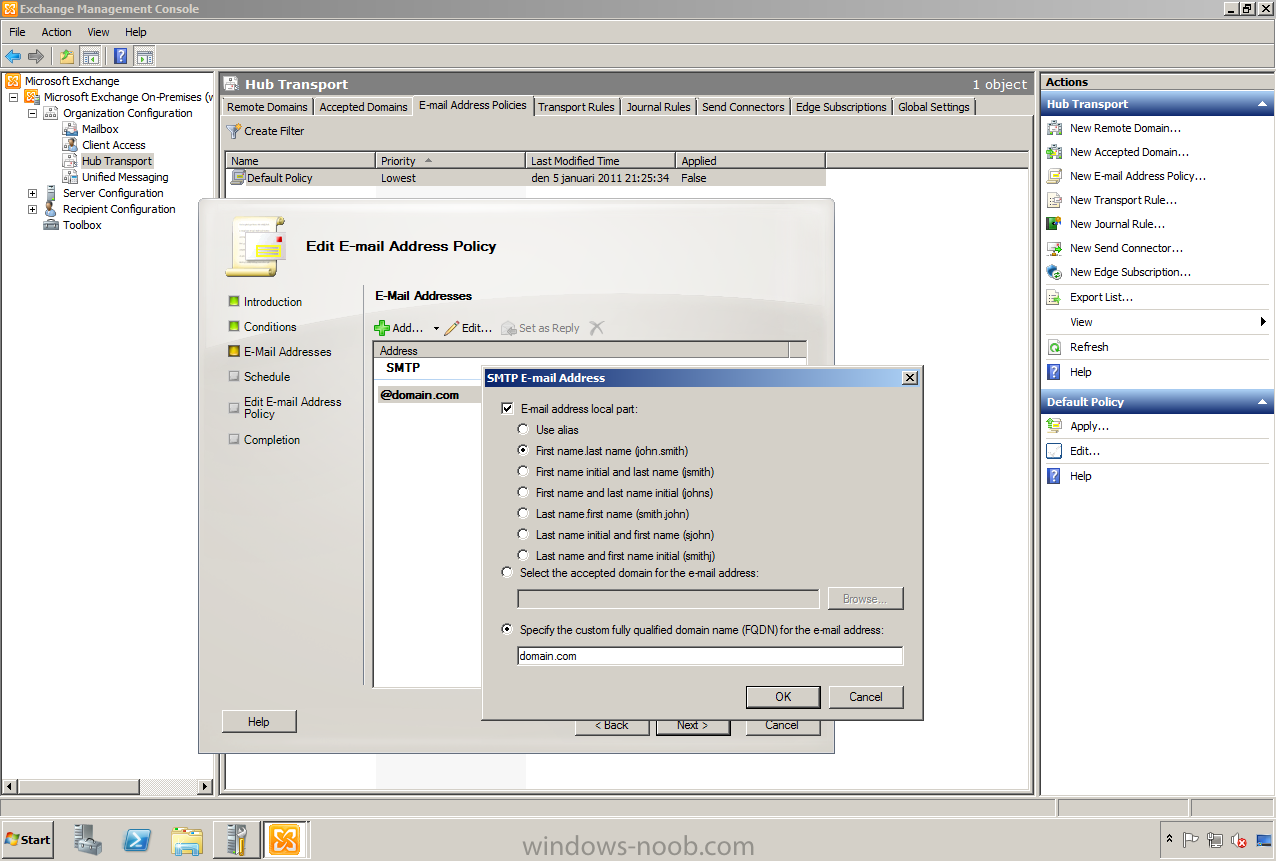Show hidden icons in the system tray
1276x861 pixels.
pyautogui.click(x=1169, y=839)
